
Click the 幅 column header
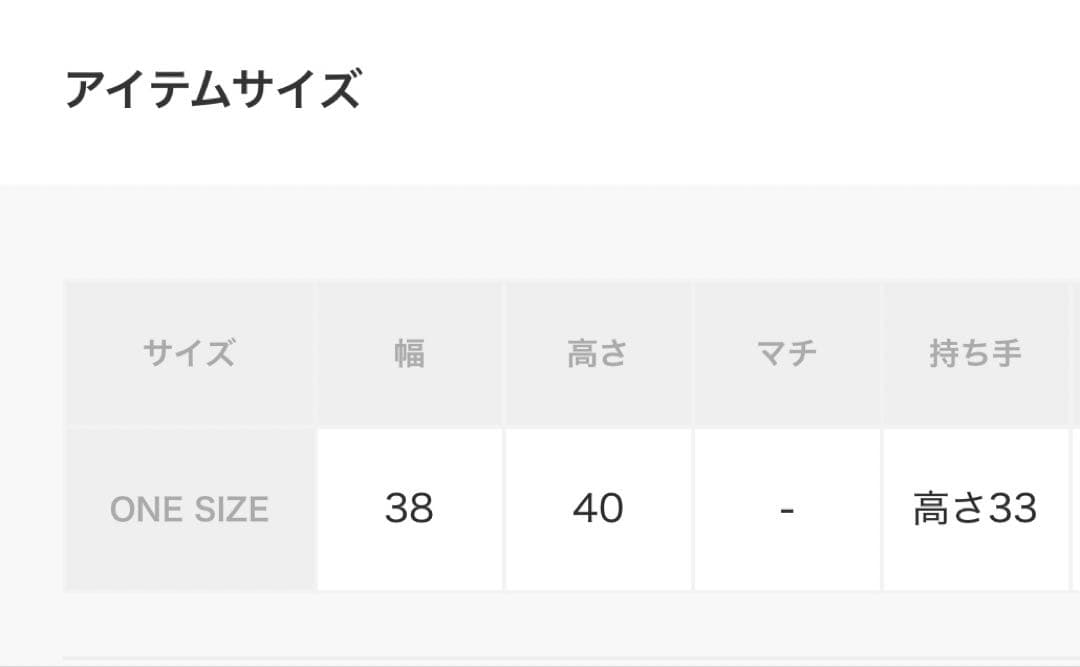409,354
